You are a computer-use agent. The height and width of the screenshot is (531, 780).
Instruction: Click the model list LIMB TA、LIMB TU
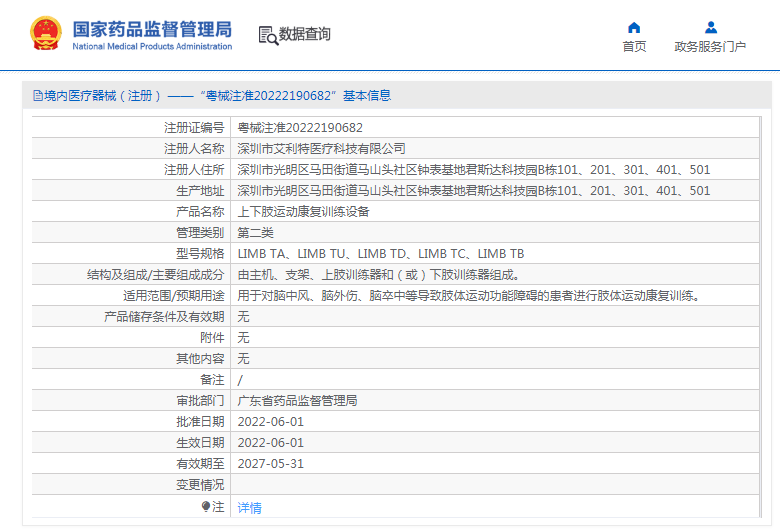point(381,254)
